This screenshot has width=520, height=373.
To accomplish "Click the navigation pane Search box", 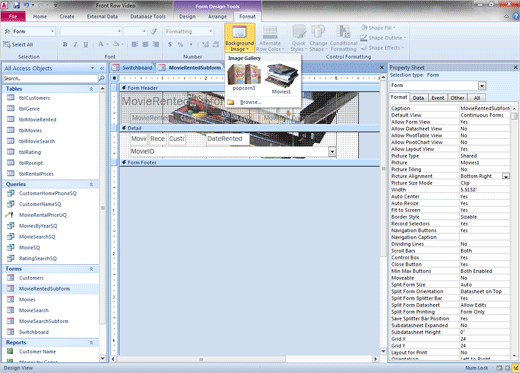I will tap(50, 78).
